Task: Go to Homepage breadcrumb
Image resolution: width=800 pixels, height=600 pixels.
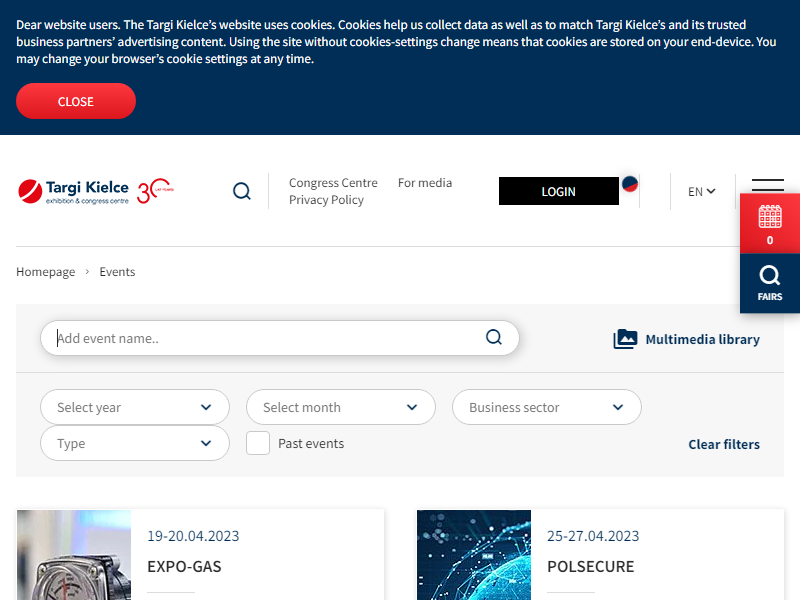Action: (45, 271)
